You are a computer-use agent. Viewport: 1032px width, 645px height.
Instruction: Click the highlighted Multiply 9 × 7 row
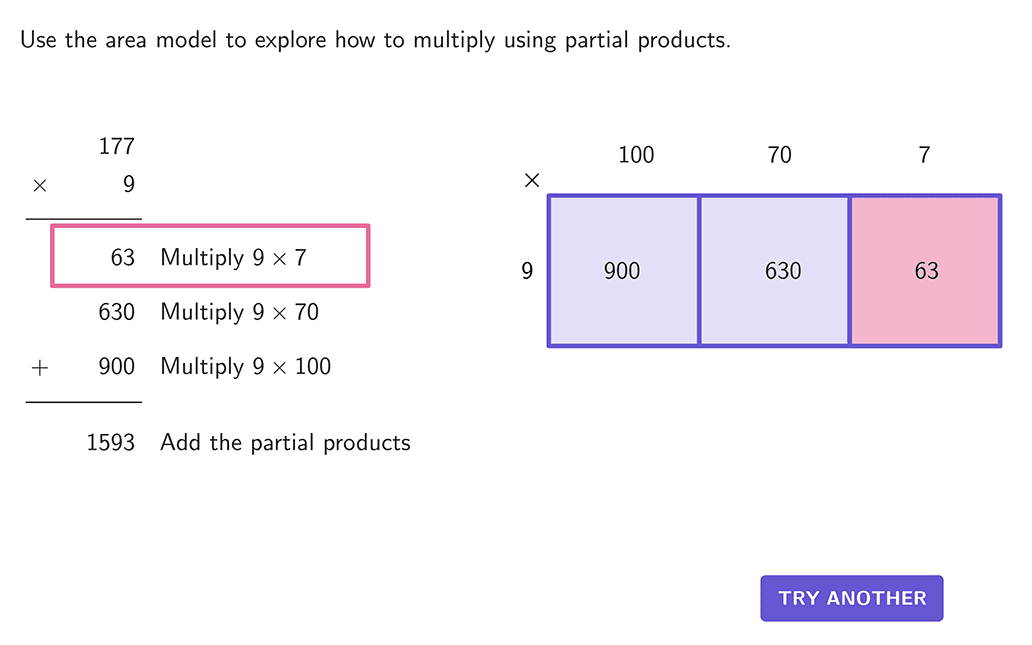(x=210, y=257)
